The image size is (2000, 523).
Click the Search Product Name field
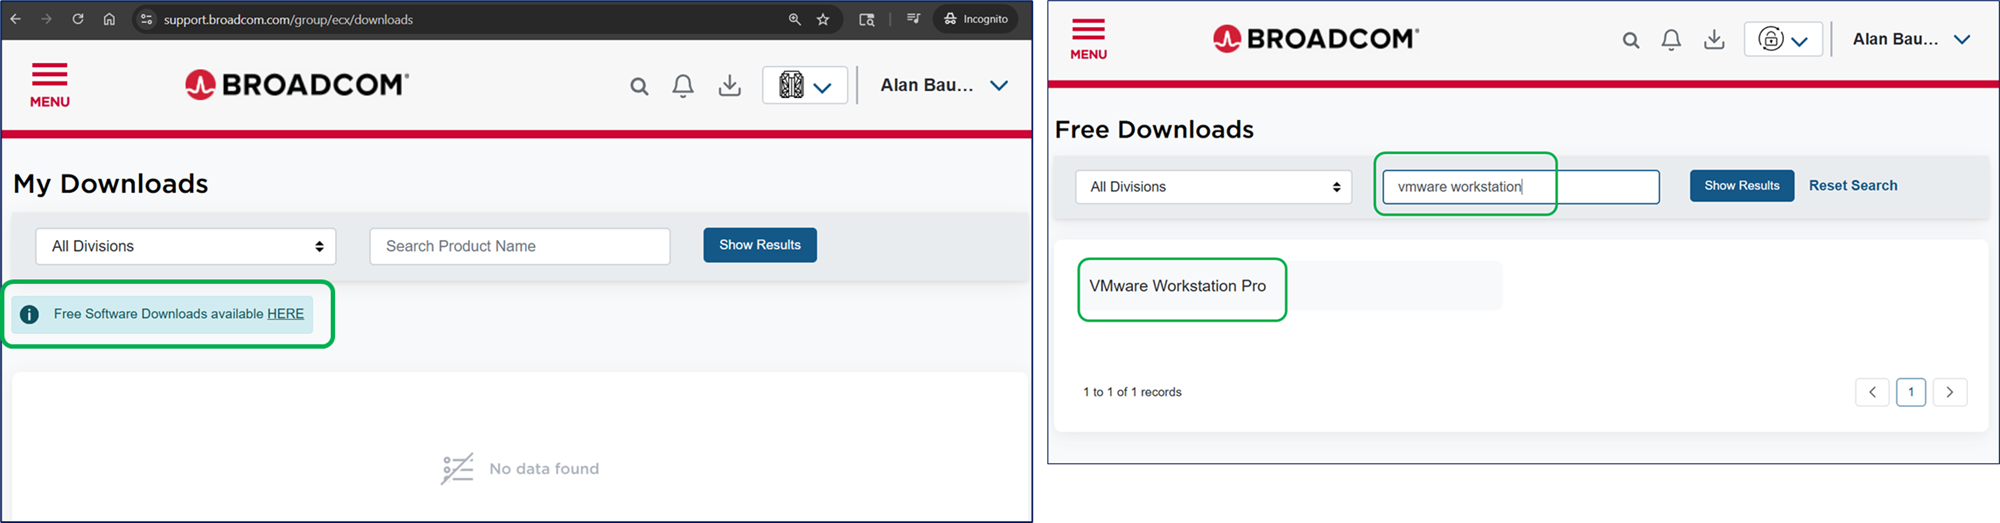click(519, 246)
